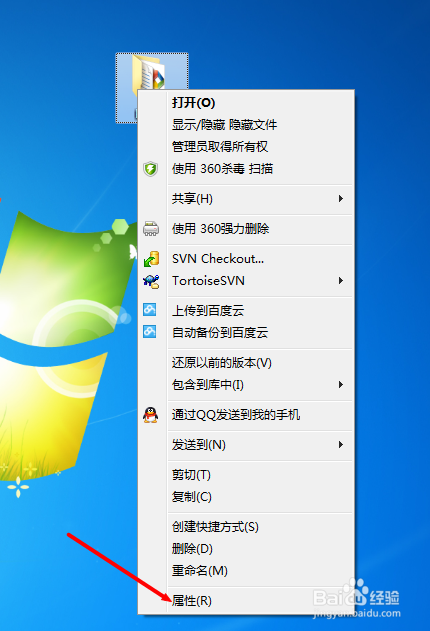Choose 管理员取得所有权 menu entry
Viewport: 430px width, 631px height.
[x=246, y=146]
